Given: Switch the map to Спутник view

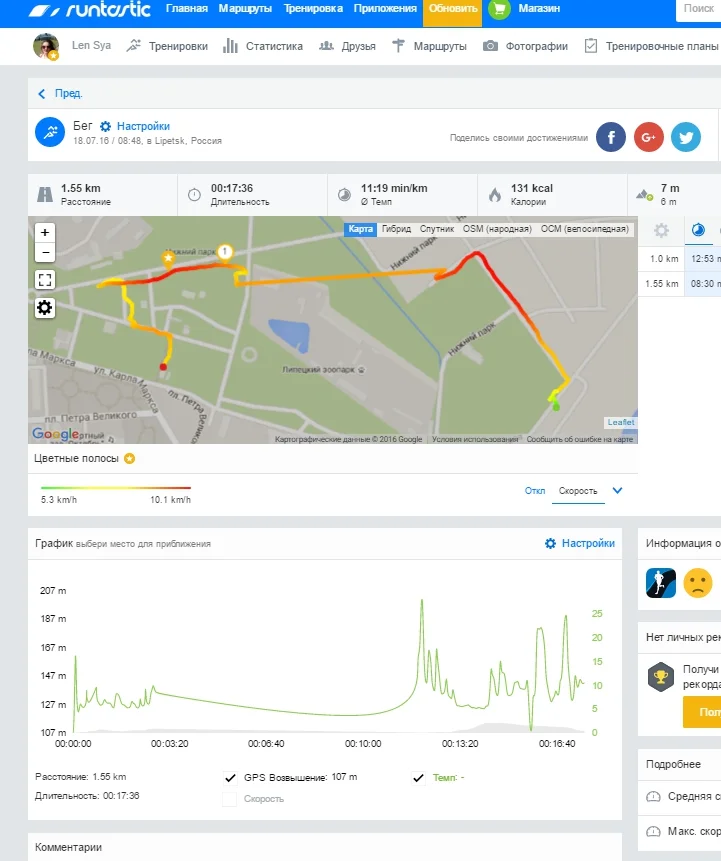Looking at the screenshot, I should coord(437,229).
